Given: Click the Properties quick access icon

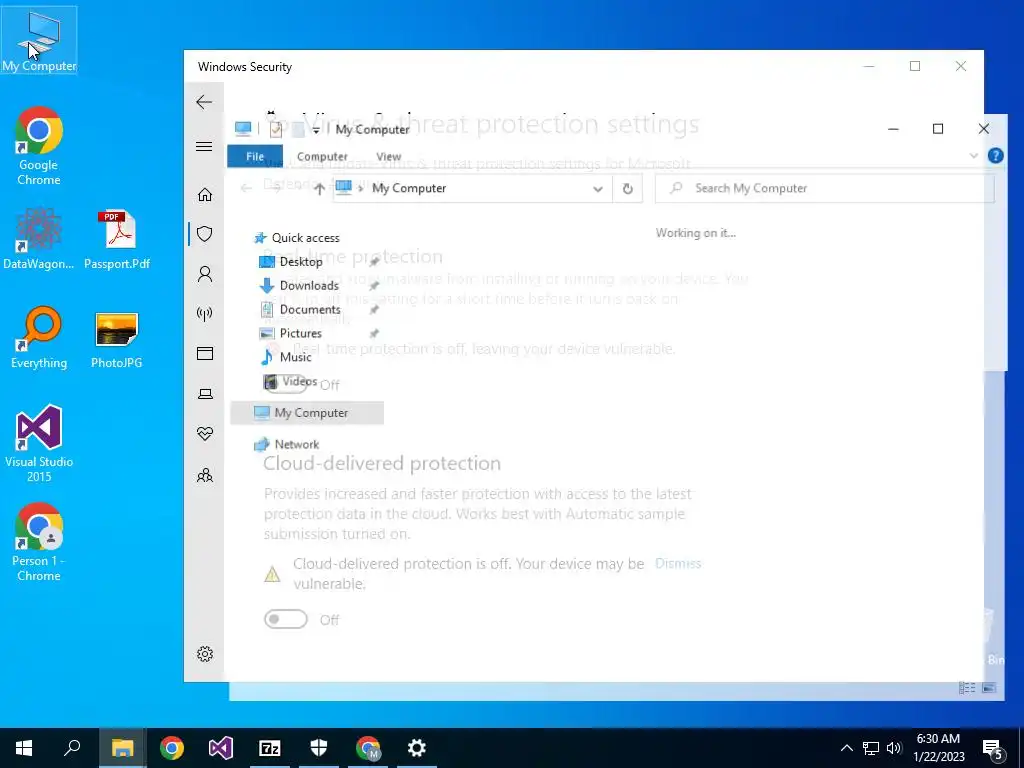Looking at the screenshot, I should pyautogui.click(x=276, y=129).
